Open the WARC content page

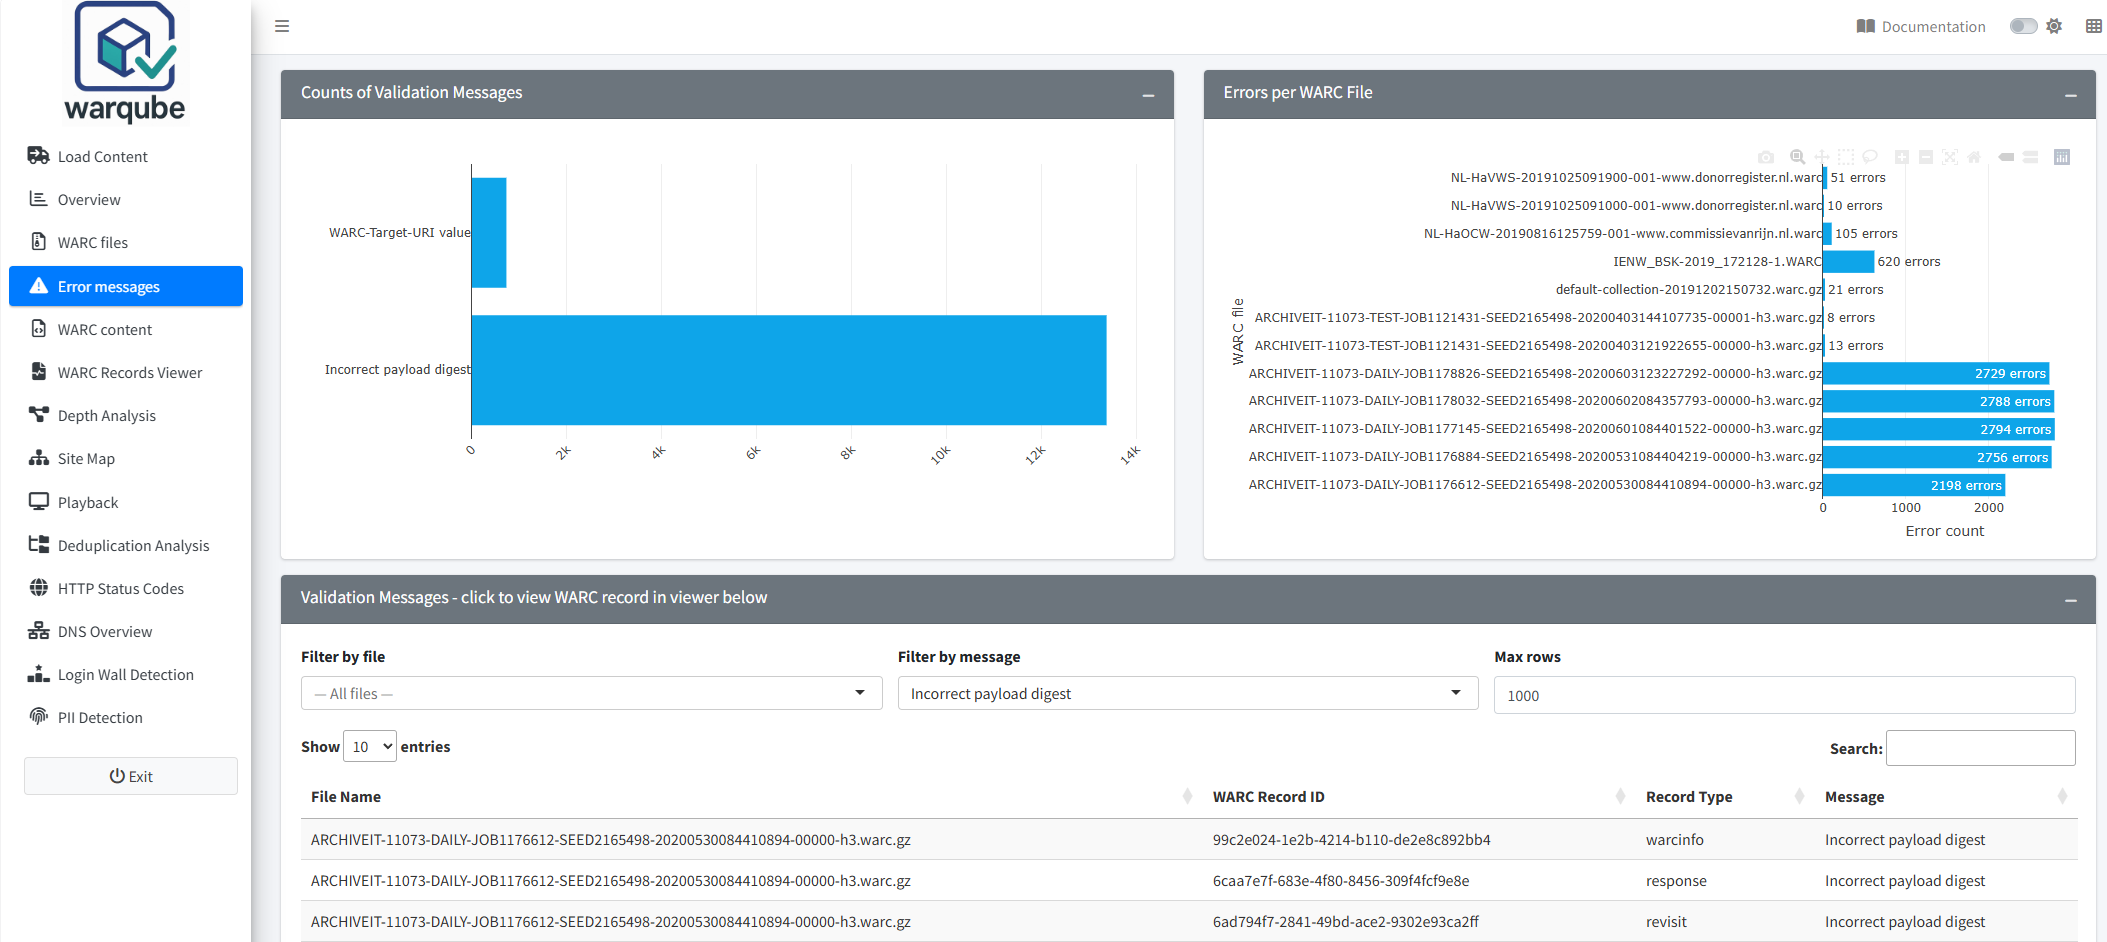click(126, 329)
